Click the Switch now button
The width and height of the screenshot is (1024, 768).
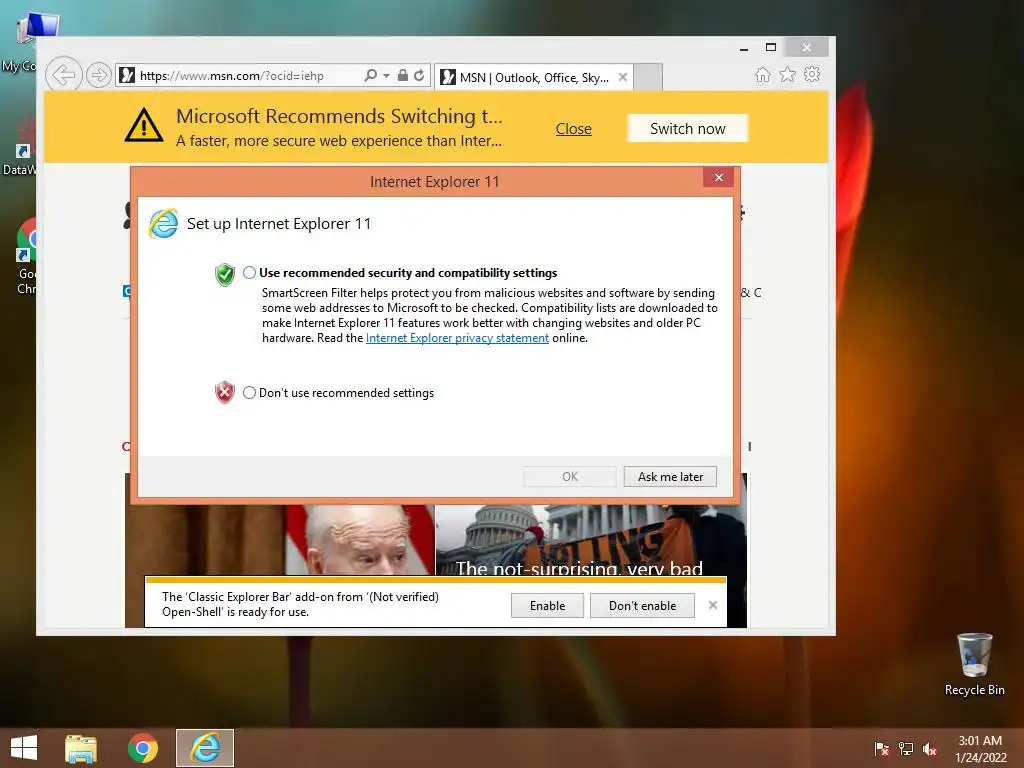pyautogui.click(x=688, y=129)
